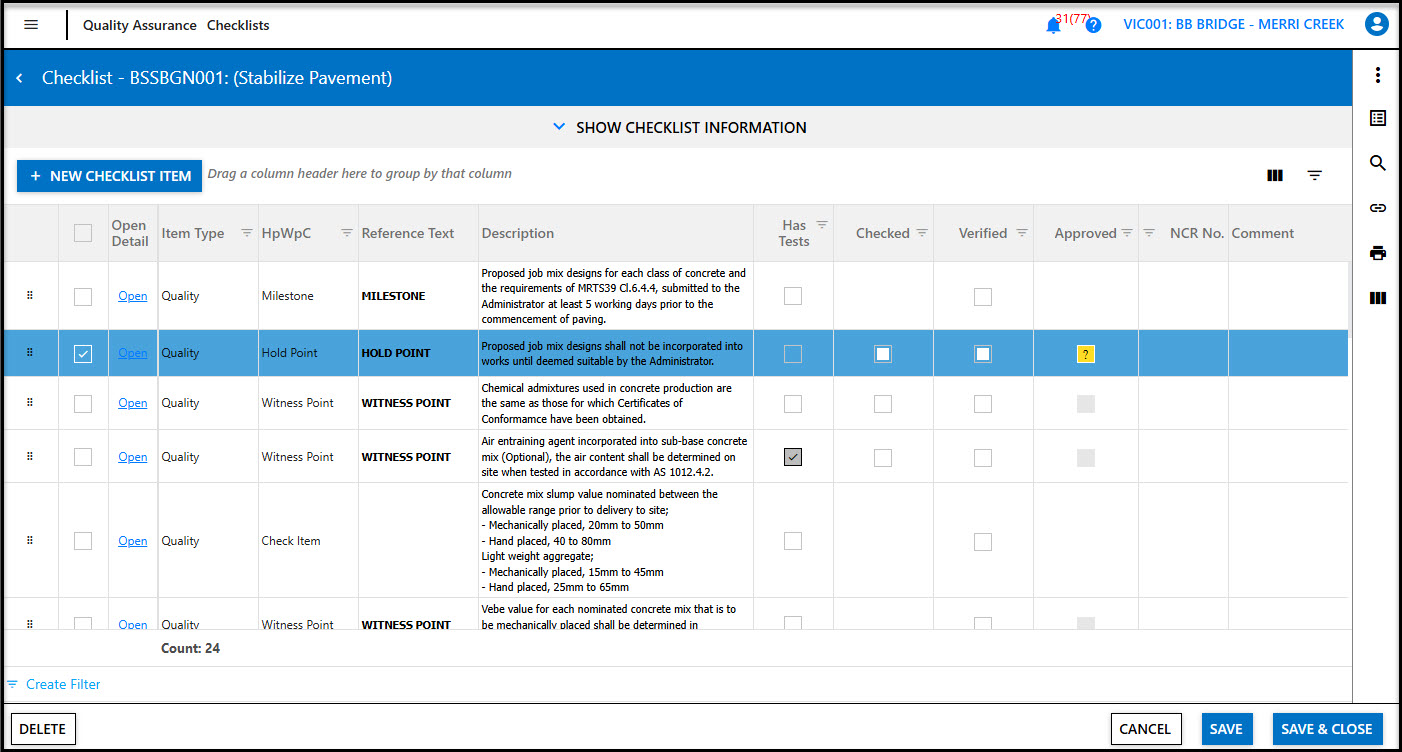Screen dimensions: 1402x752
Task: Open Approved column filter
Action: click(1127, 233)
